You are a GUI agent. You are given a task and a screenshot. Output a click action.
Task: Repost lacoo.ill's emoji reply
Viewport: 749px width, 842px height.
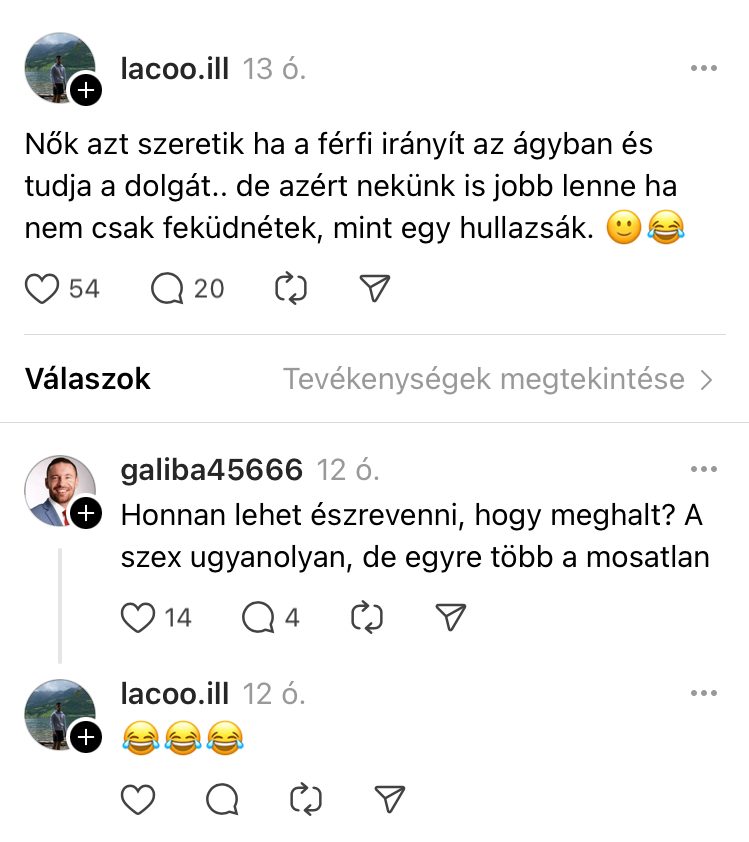click(304, 799)
